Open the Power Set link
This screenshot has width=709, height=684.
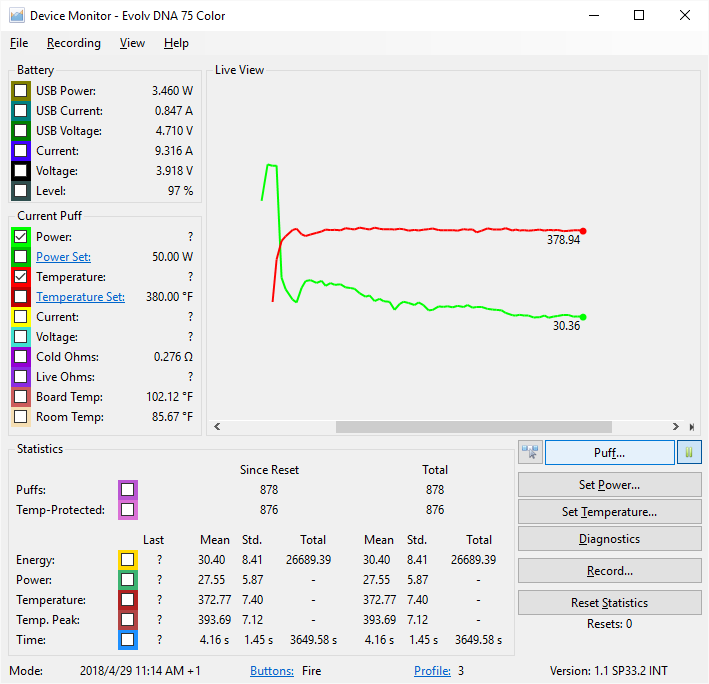click(63, 257)
